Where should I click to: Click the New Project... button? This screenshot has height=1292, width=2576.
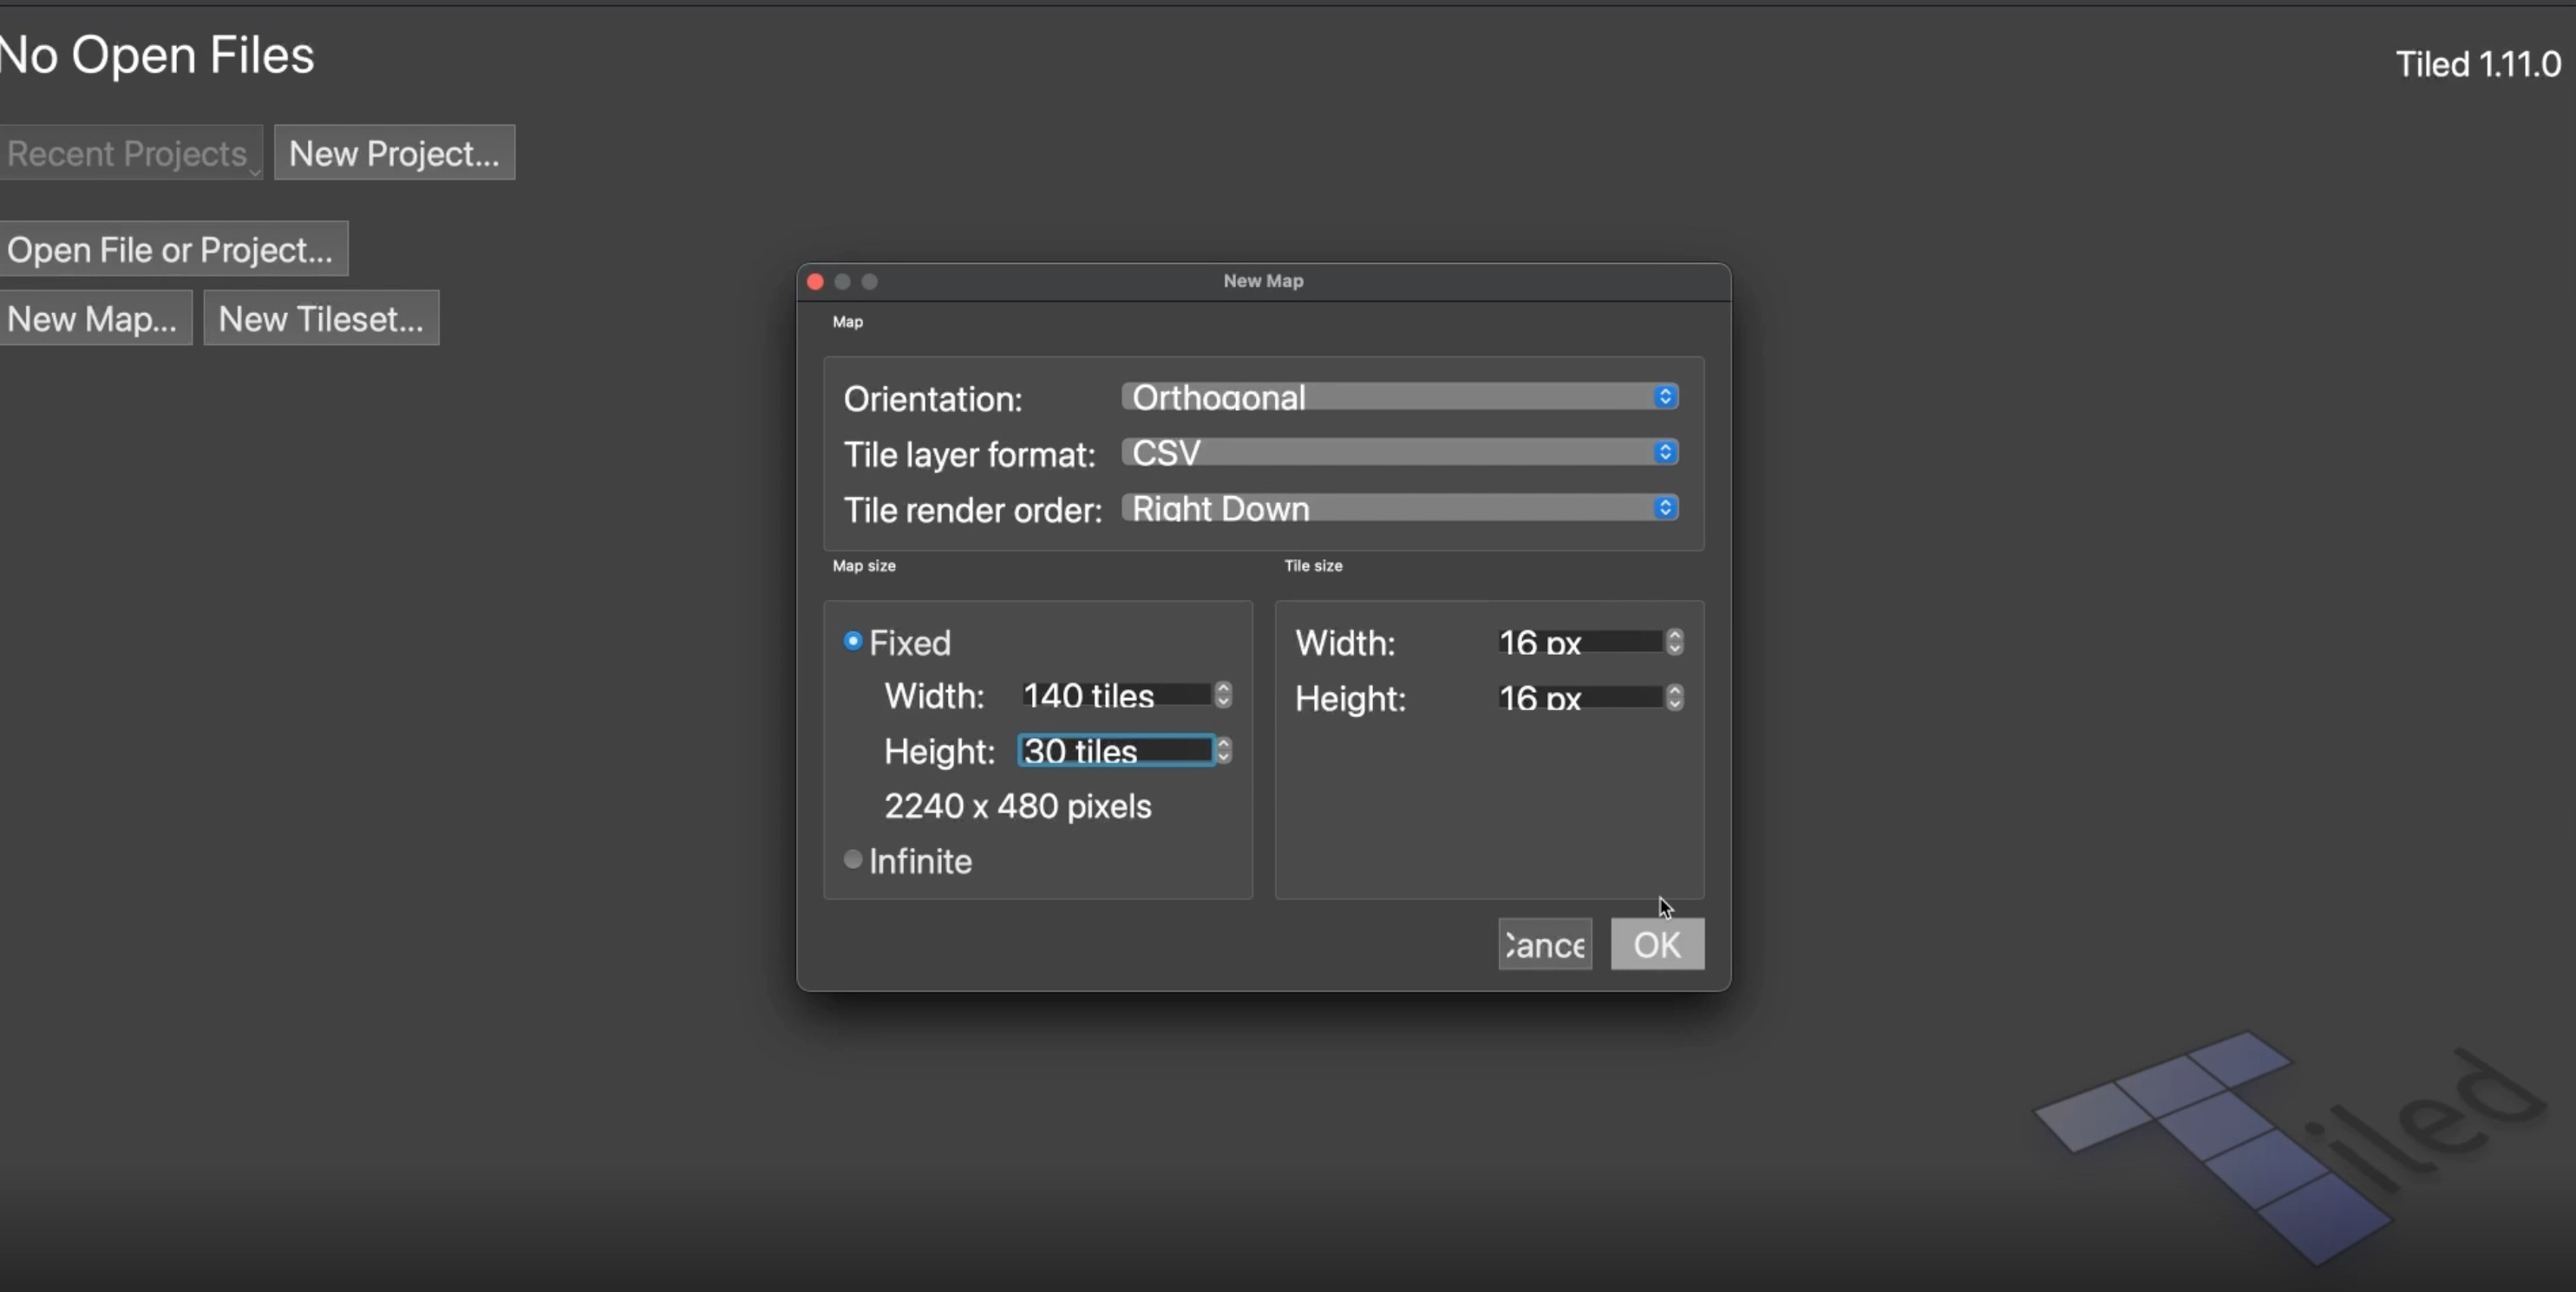click(x=394, y=153)
